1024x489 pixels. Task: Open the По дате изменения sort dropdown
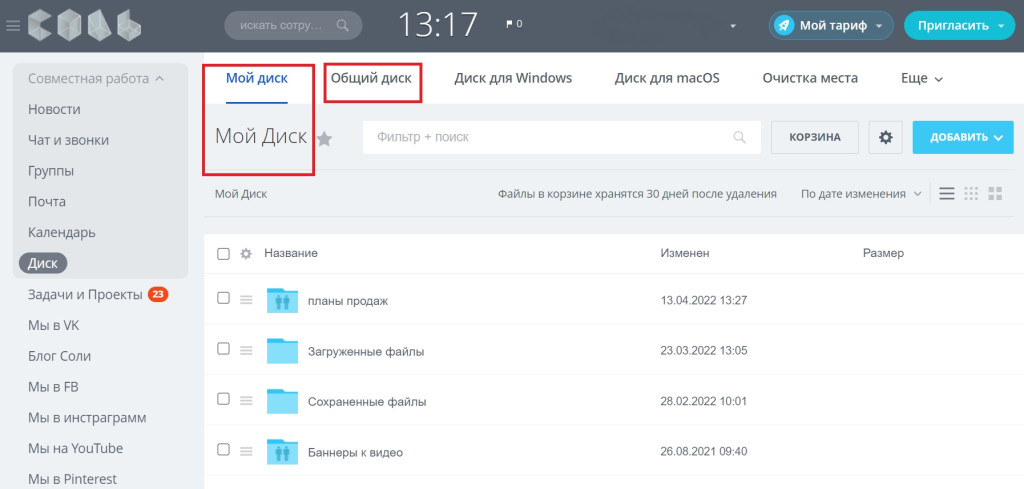[x=861, y=194]
